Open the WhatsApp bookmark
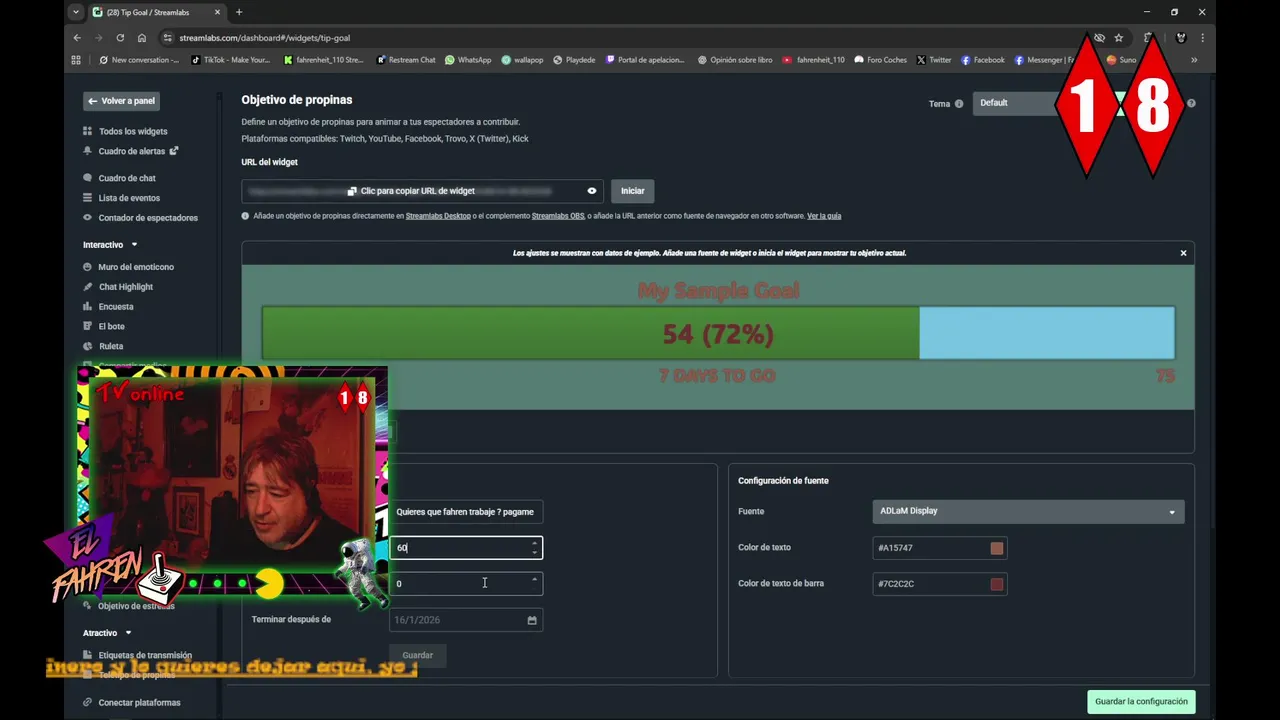The width and height of the screenshot is (1280, 720). click(x=468, y=60)
